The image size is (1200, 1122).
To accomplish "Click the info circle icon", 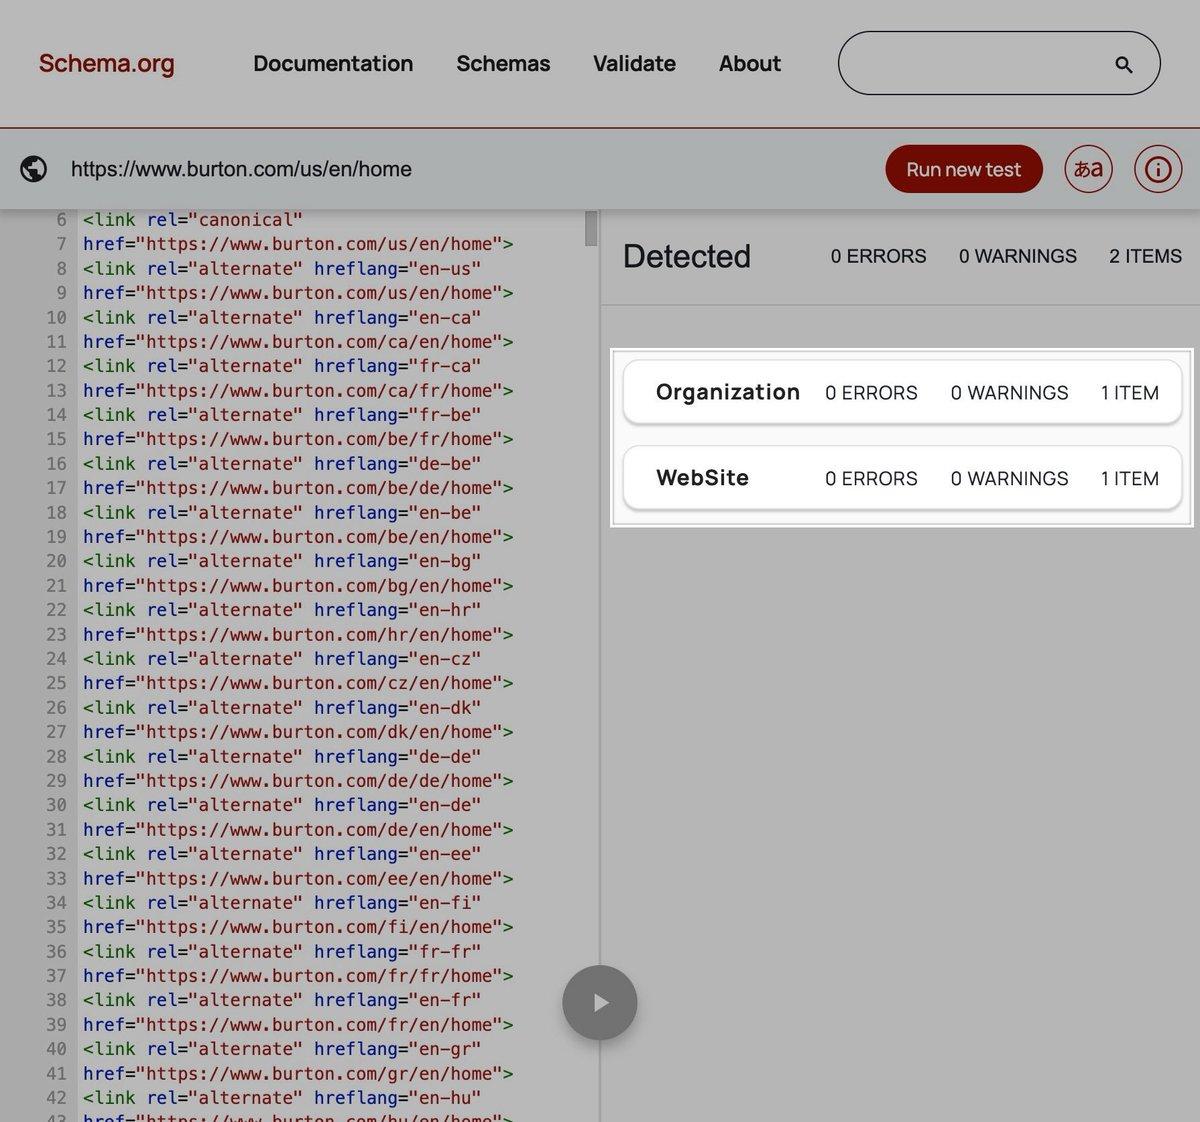I will coord(1157,169).
